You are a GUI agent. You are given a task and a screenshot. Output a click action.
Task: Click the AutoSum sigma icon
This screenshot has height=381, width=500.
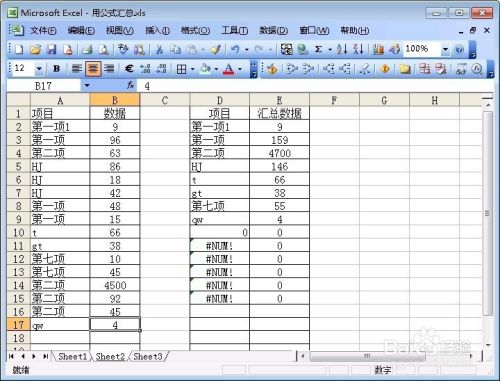tap(318, 50)
